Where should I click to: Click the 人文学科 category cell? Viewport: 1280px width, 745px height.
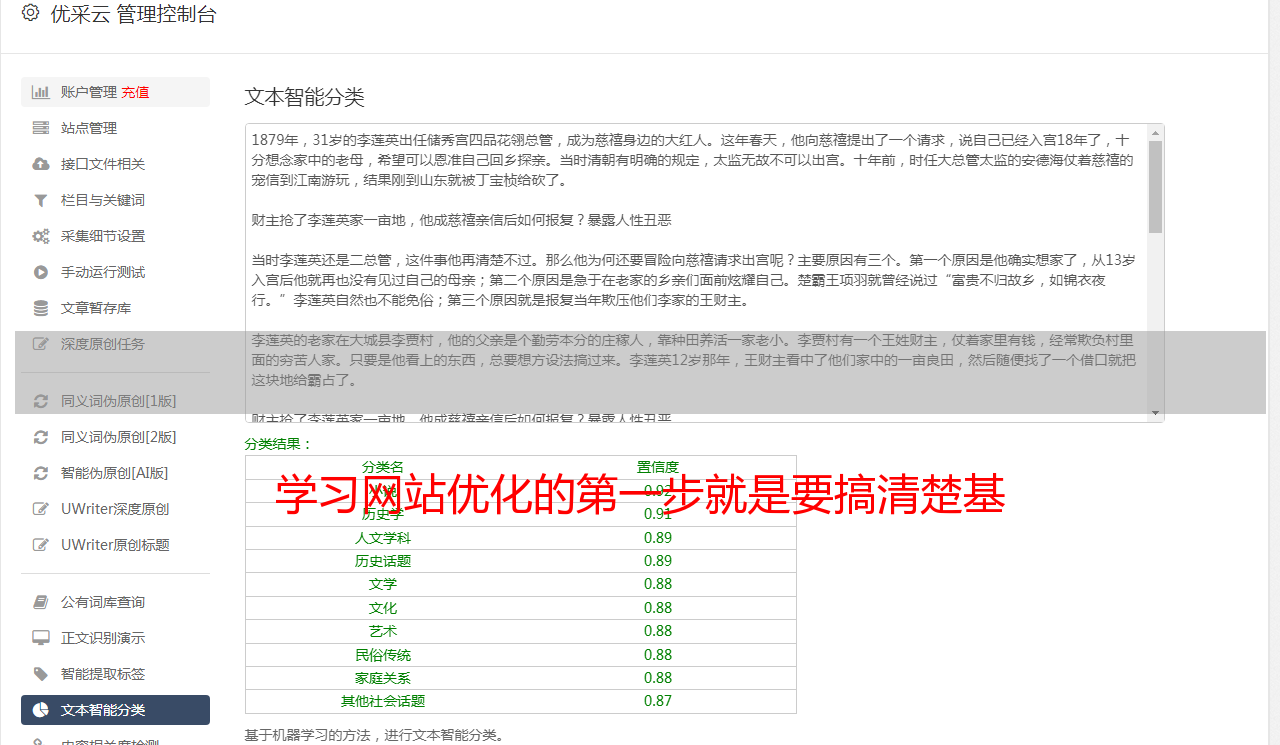tap(383, 538)
